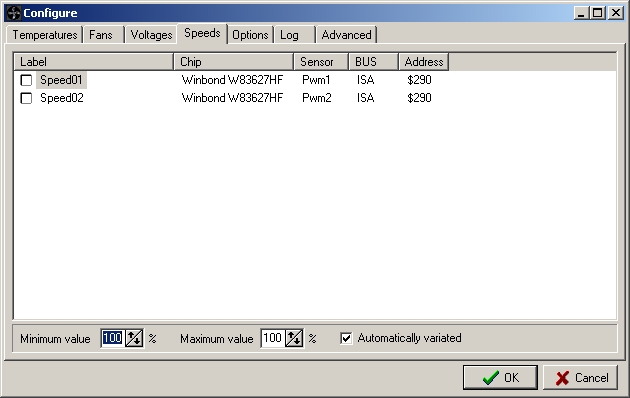630x398 pixels.
Task: Minimize the Configure window
Action: 581,13
